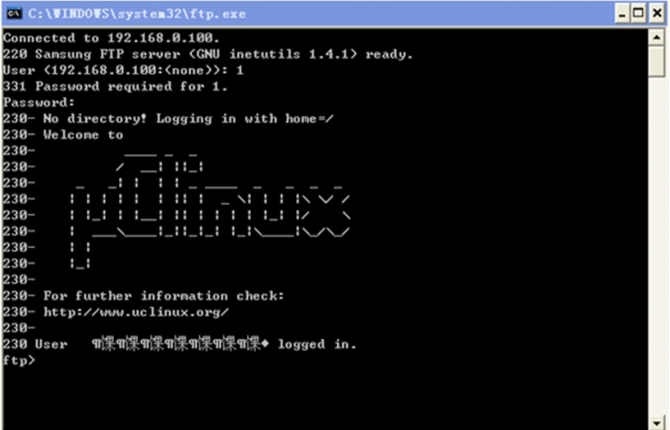Click the empty scrollbar track below the thumb

[656, 246]
